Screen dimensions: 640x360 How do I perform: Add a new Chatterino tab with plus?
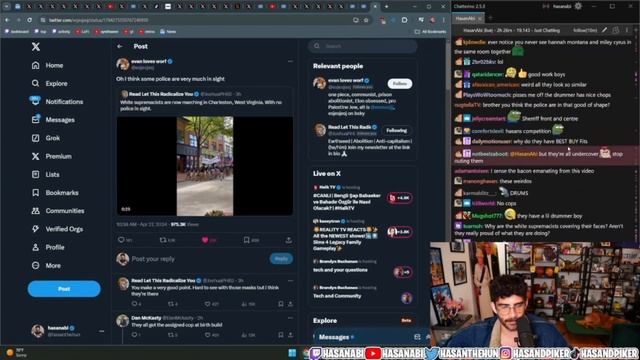click(490, 18)
